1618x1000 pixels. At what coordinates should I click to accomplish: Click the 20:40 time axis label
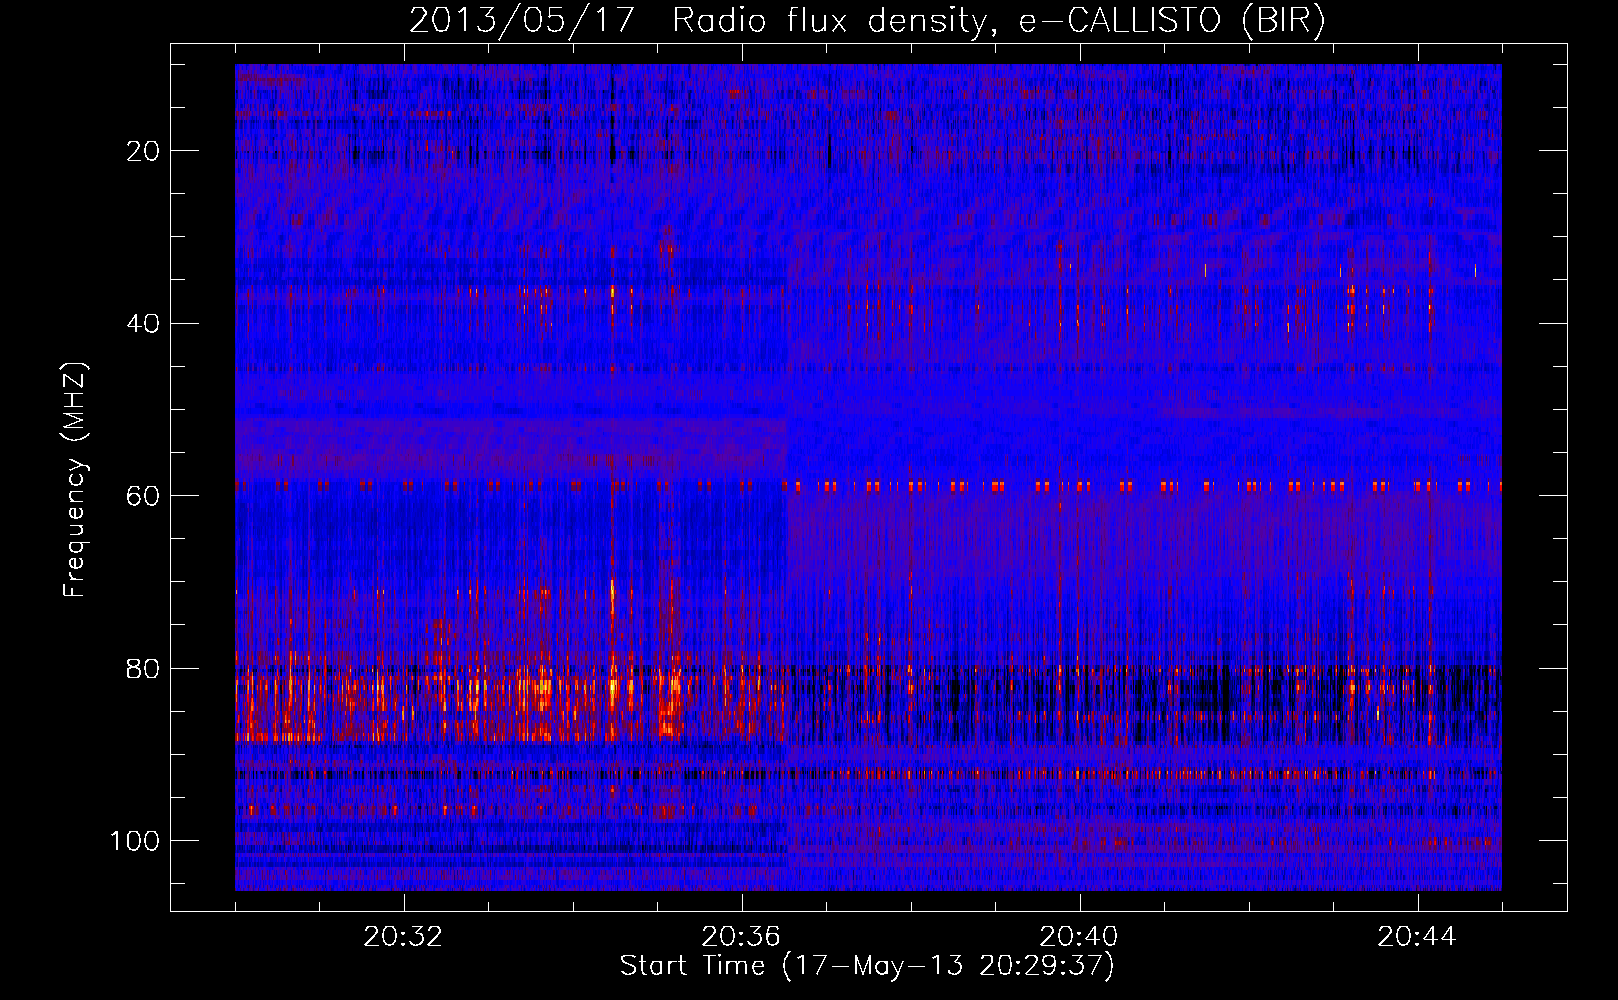(x=1079, y=937)
